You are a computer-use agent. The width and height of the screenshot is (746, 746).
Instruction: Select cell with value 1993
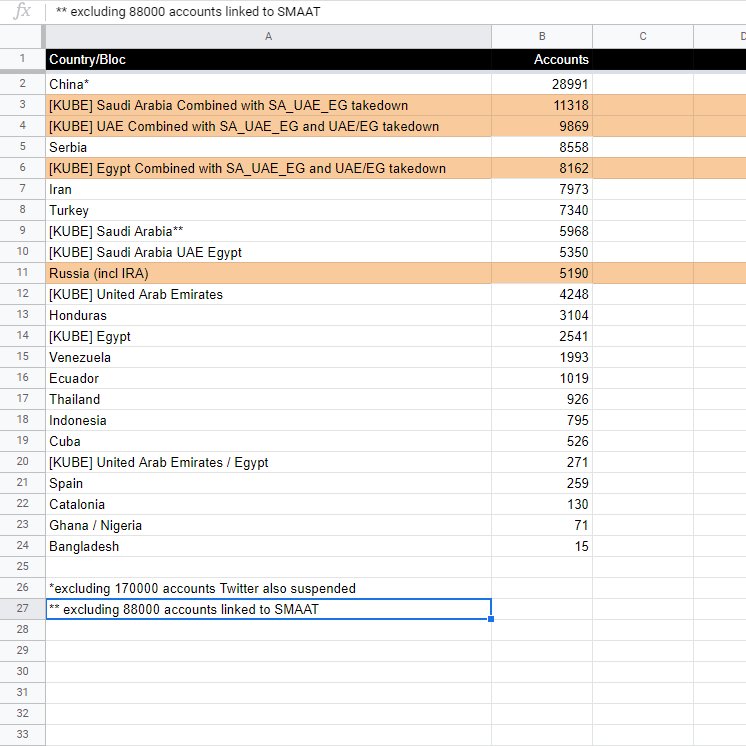pos(542,357)
